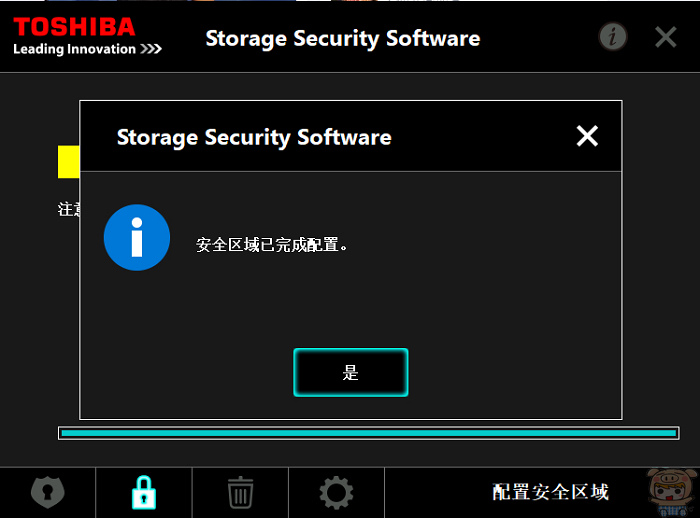
Task: Click the Leading Innovation arrows tagline
Action: coord(87,49)
